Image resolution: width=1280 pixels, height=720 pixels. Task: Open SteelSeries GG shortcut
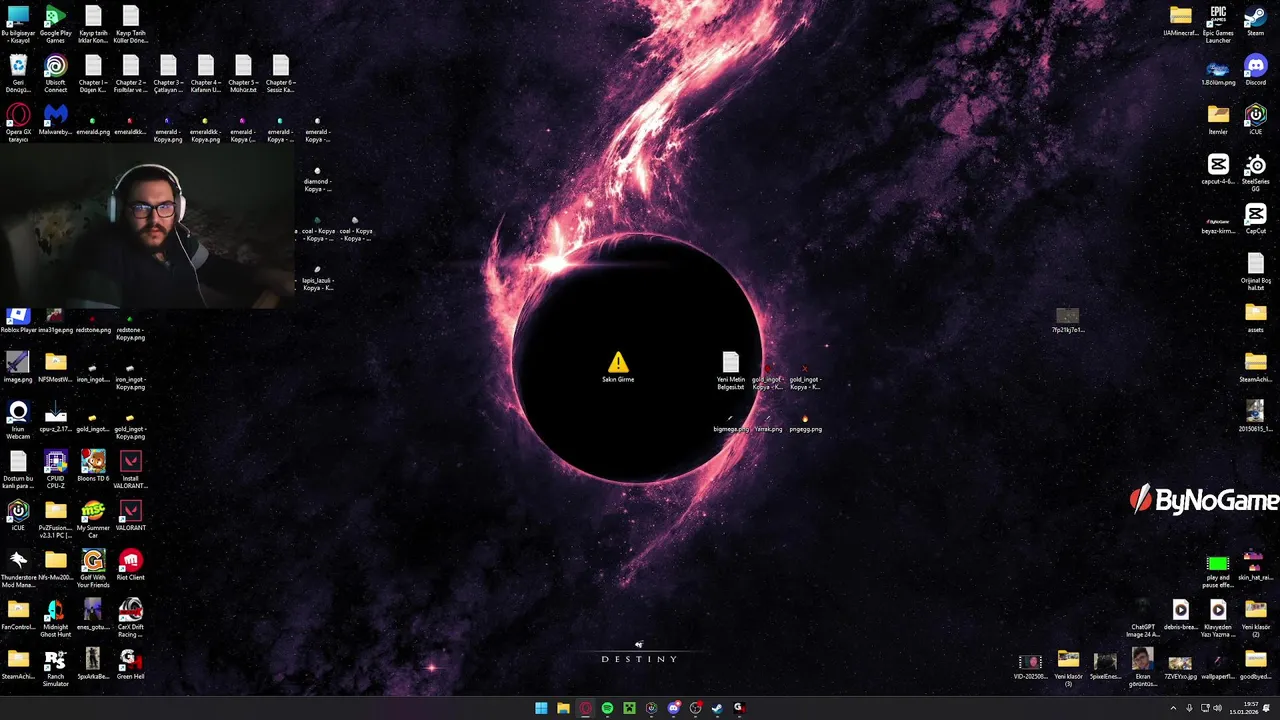tap(1255, 174)
